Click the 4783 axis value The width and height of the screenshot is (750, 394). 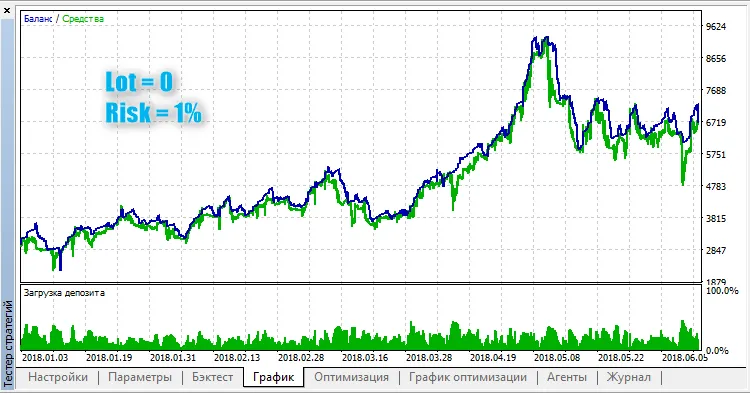(716, 187)
